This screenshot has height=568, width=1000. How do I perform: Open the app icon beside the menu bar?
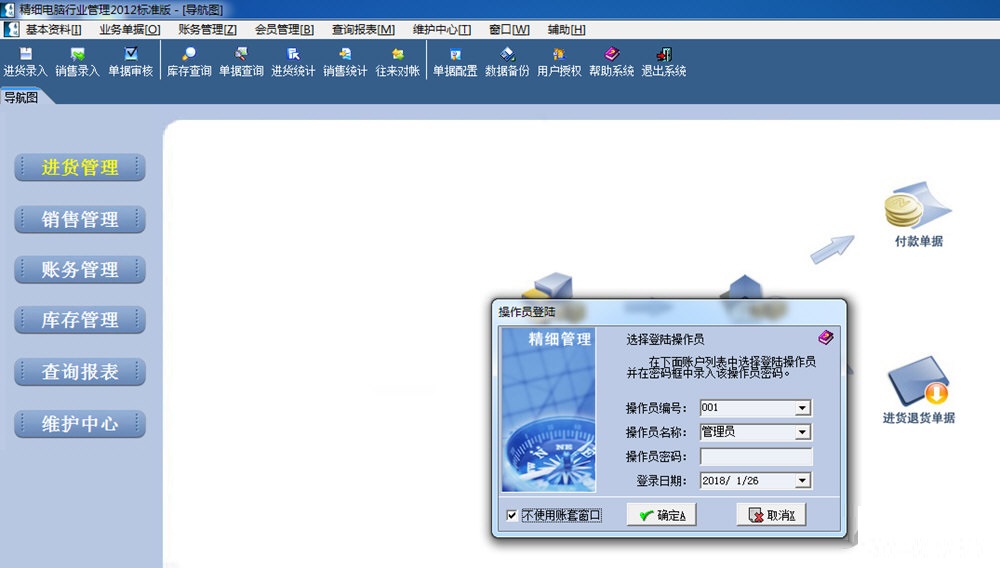tap(11, 29)
